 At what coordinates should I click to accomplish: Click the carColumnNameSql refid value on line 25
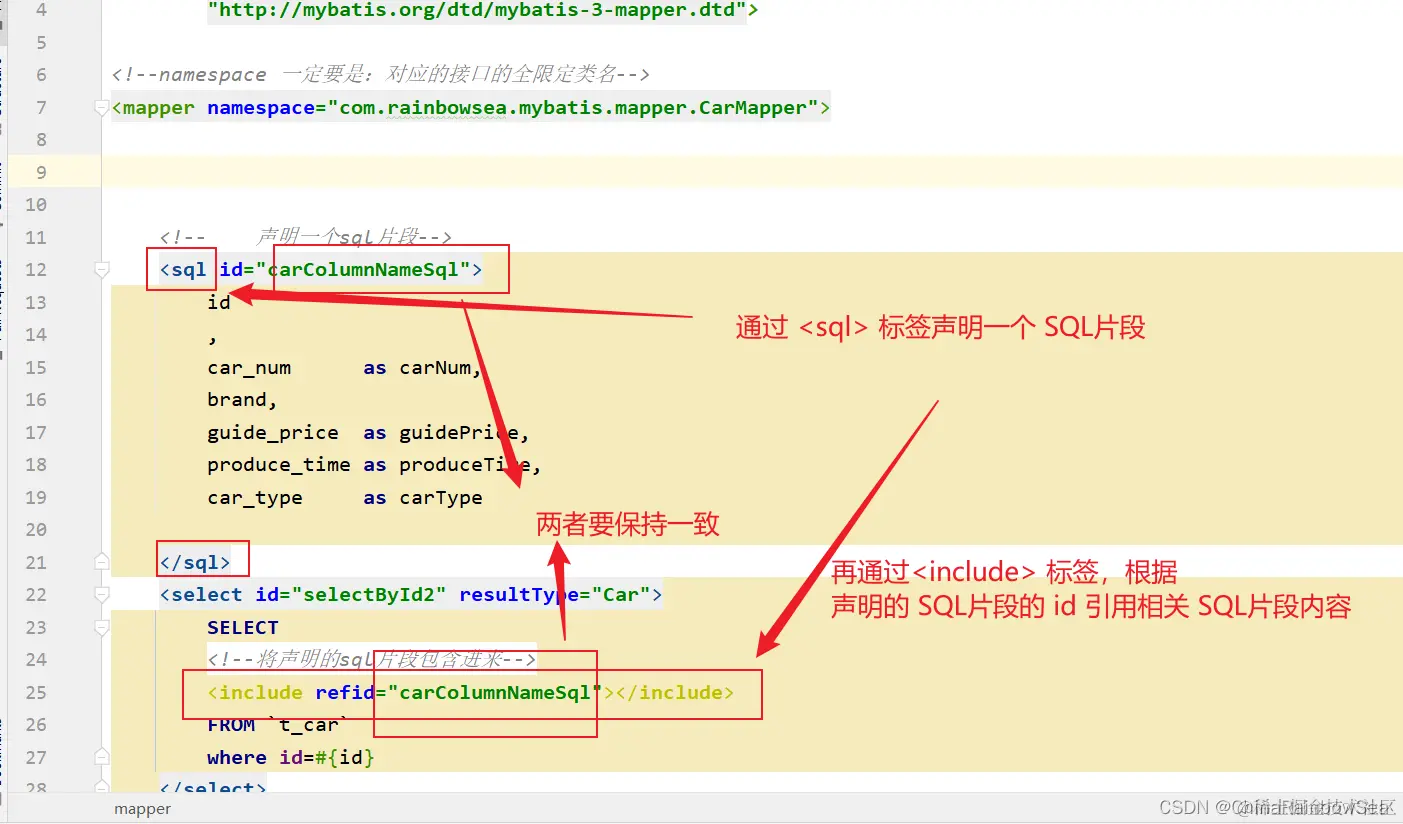[x=495, y=693]
